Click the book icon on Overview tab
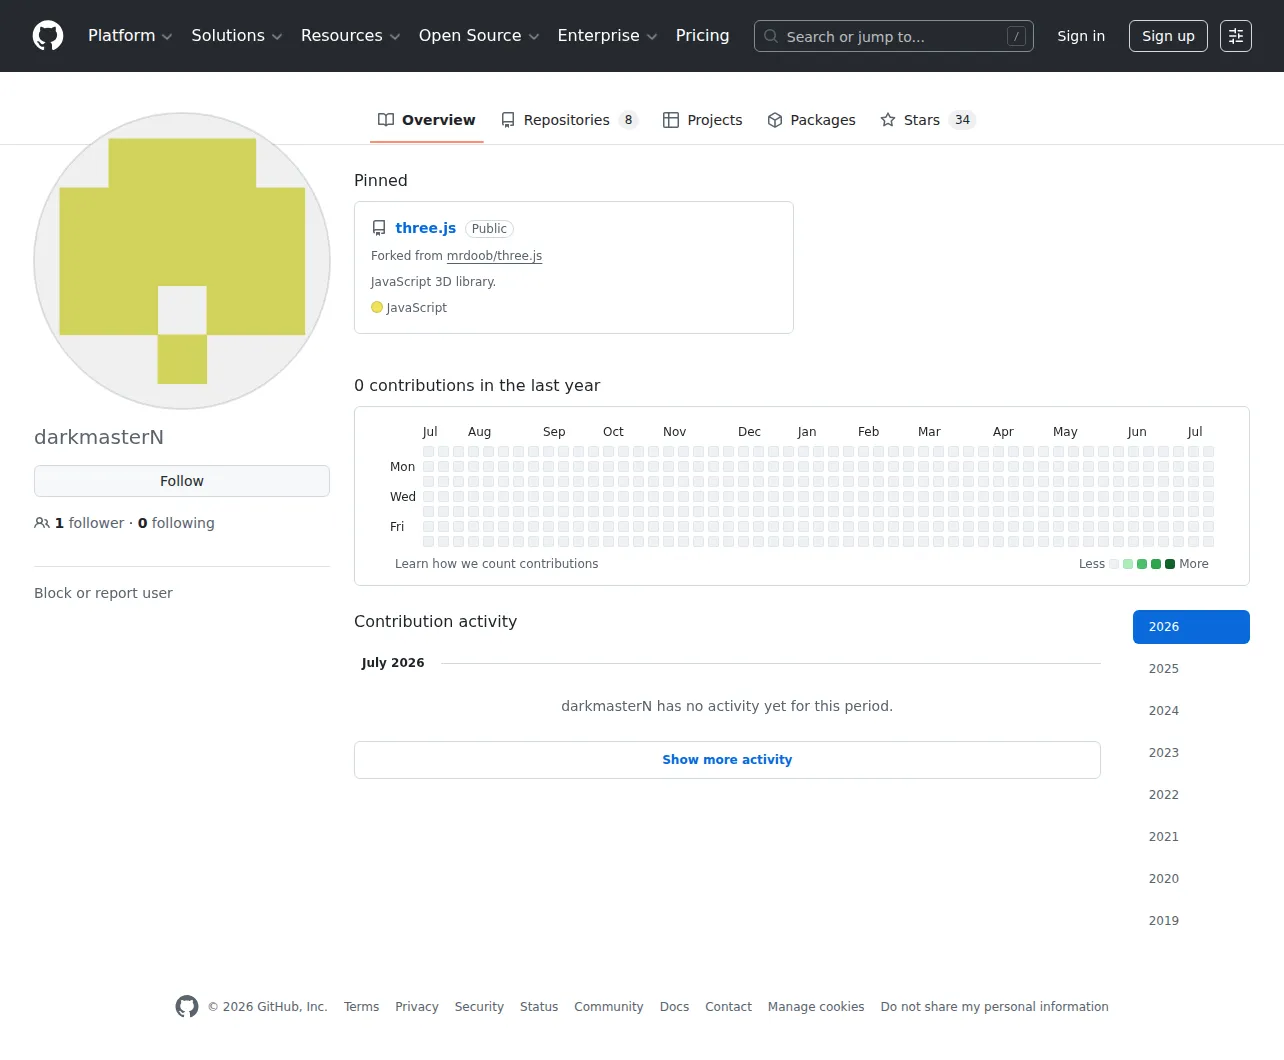 386,120
